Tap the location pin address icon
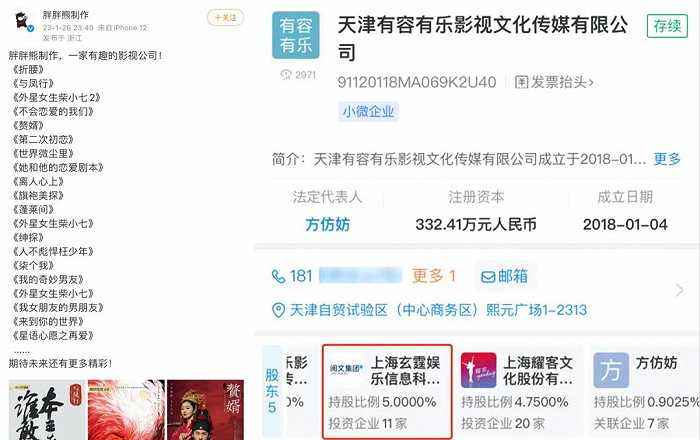 278,310
